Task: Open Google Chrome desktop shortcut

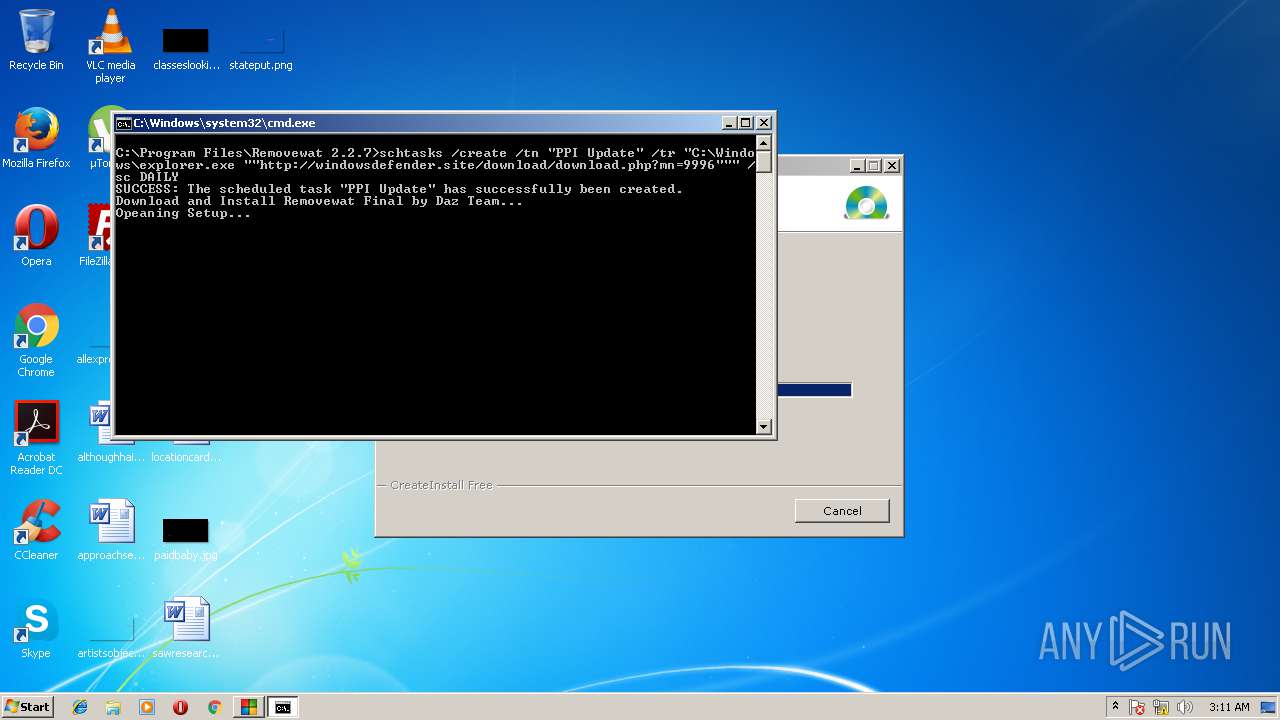Action: click(36, 340)
